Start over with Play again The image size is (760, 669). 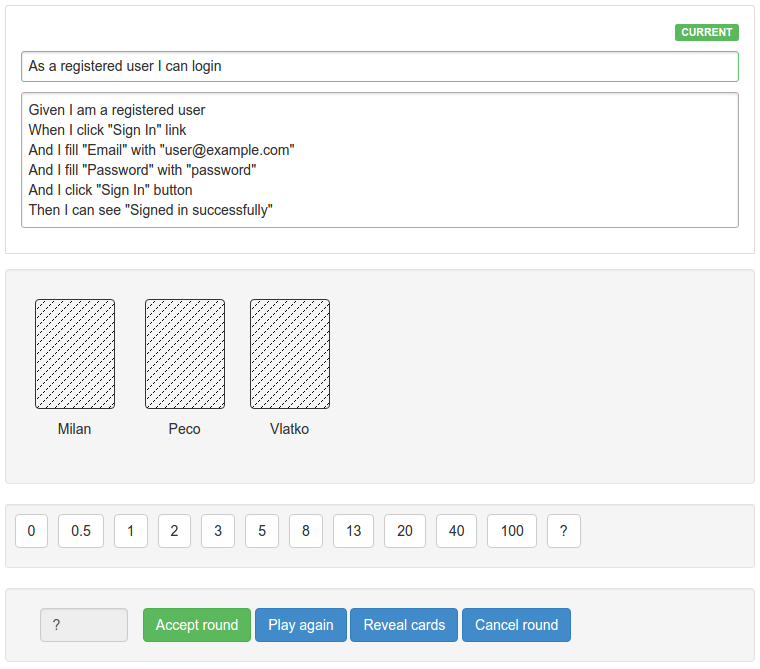click(x=301, y=625)
